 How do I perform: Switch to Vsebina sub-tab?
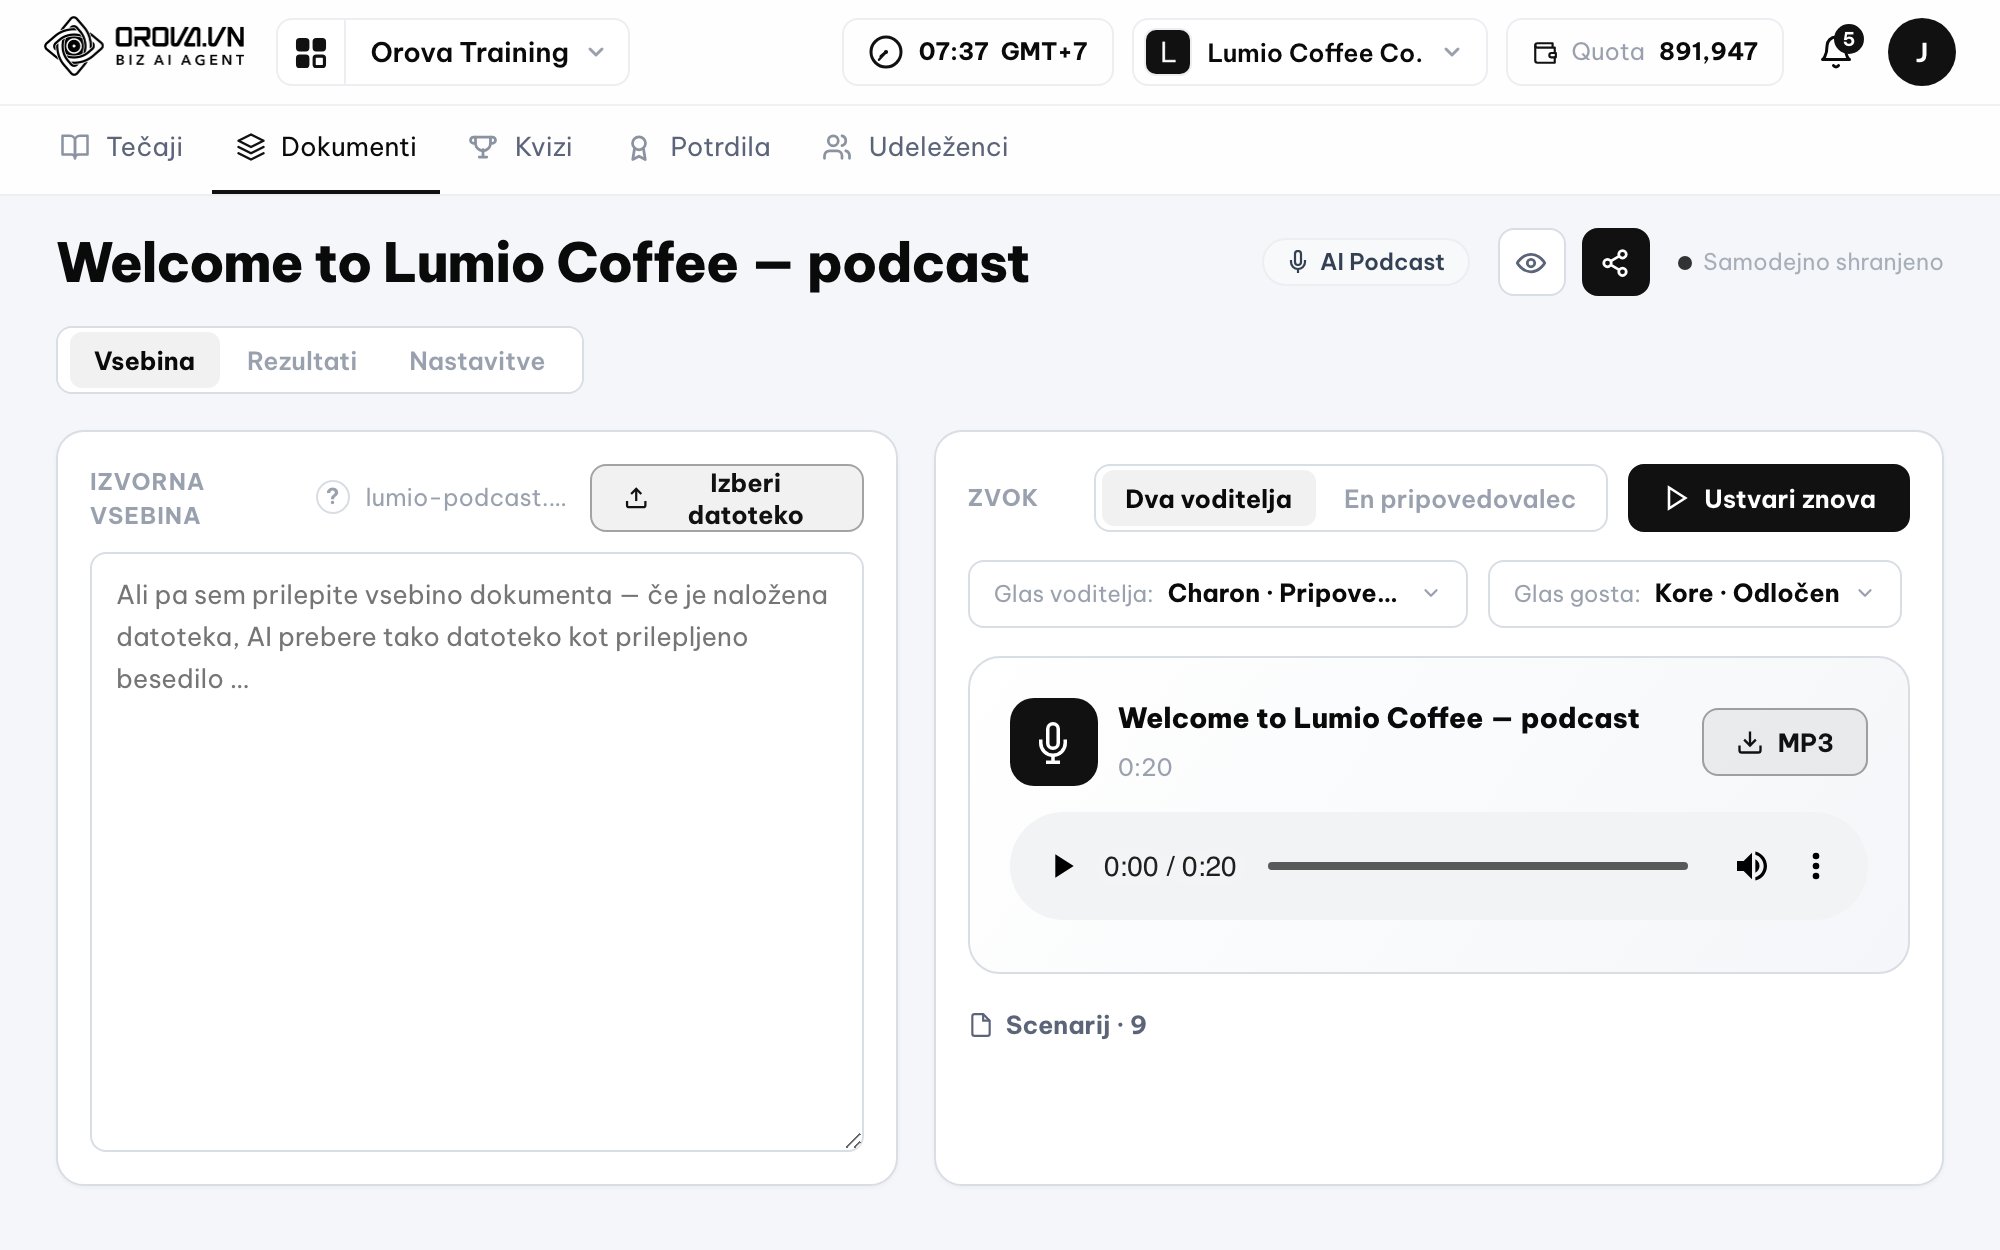(x=144, y=360)
